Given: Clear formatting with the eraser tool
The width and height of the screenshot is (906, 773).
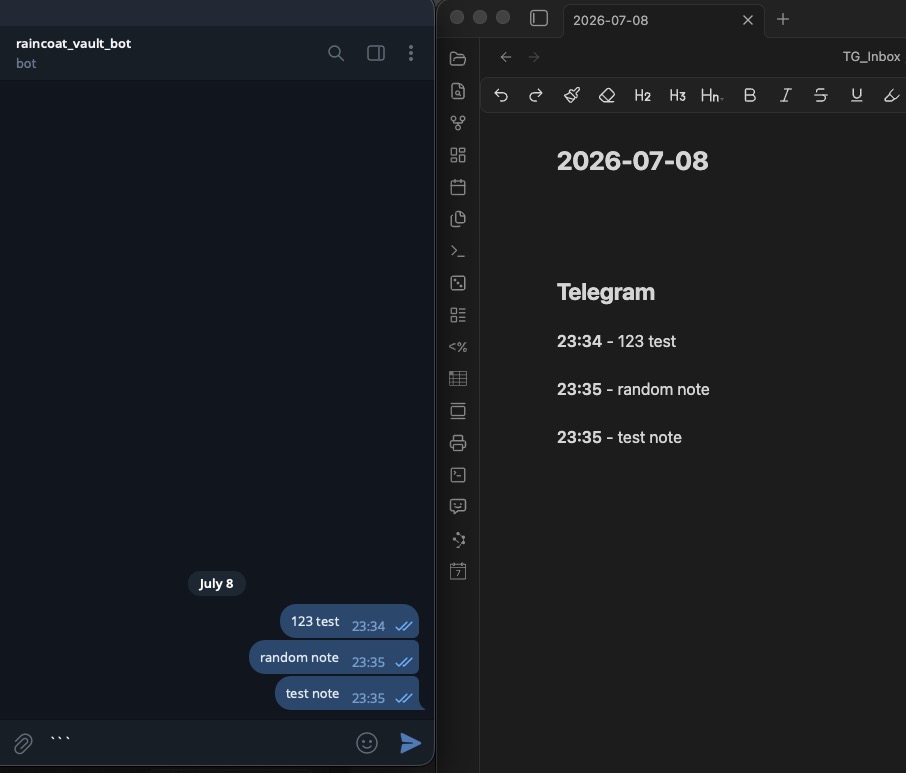Looking at the screenshot, I should pos(607,95).
